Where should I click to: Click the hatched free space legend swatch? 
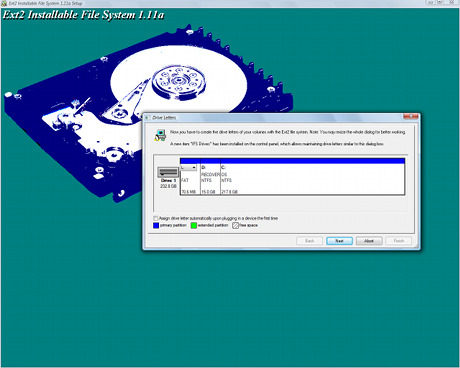(x=235, y=225)
